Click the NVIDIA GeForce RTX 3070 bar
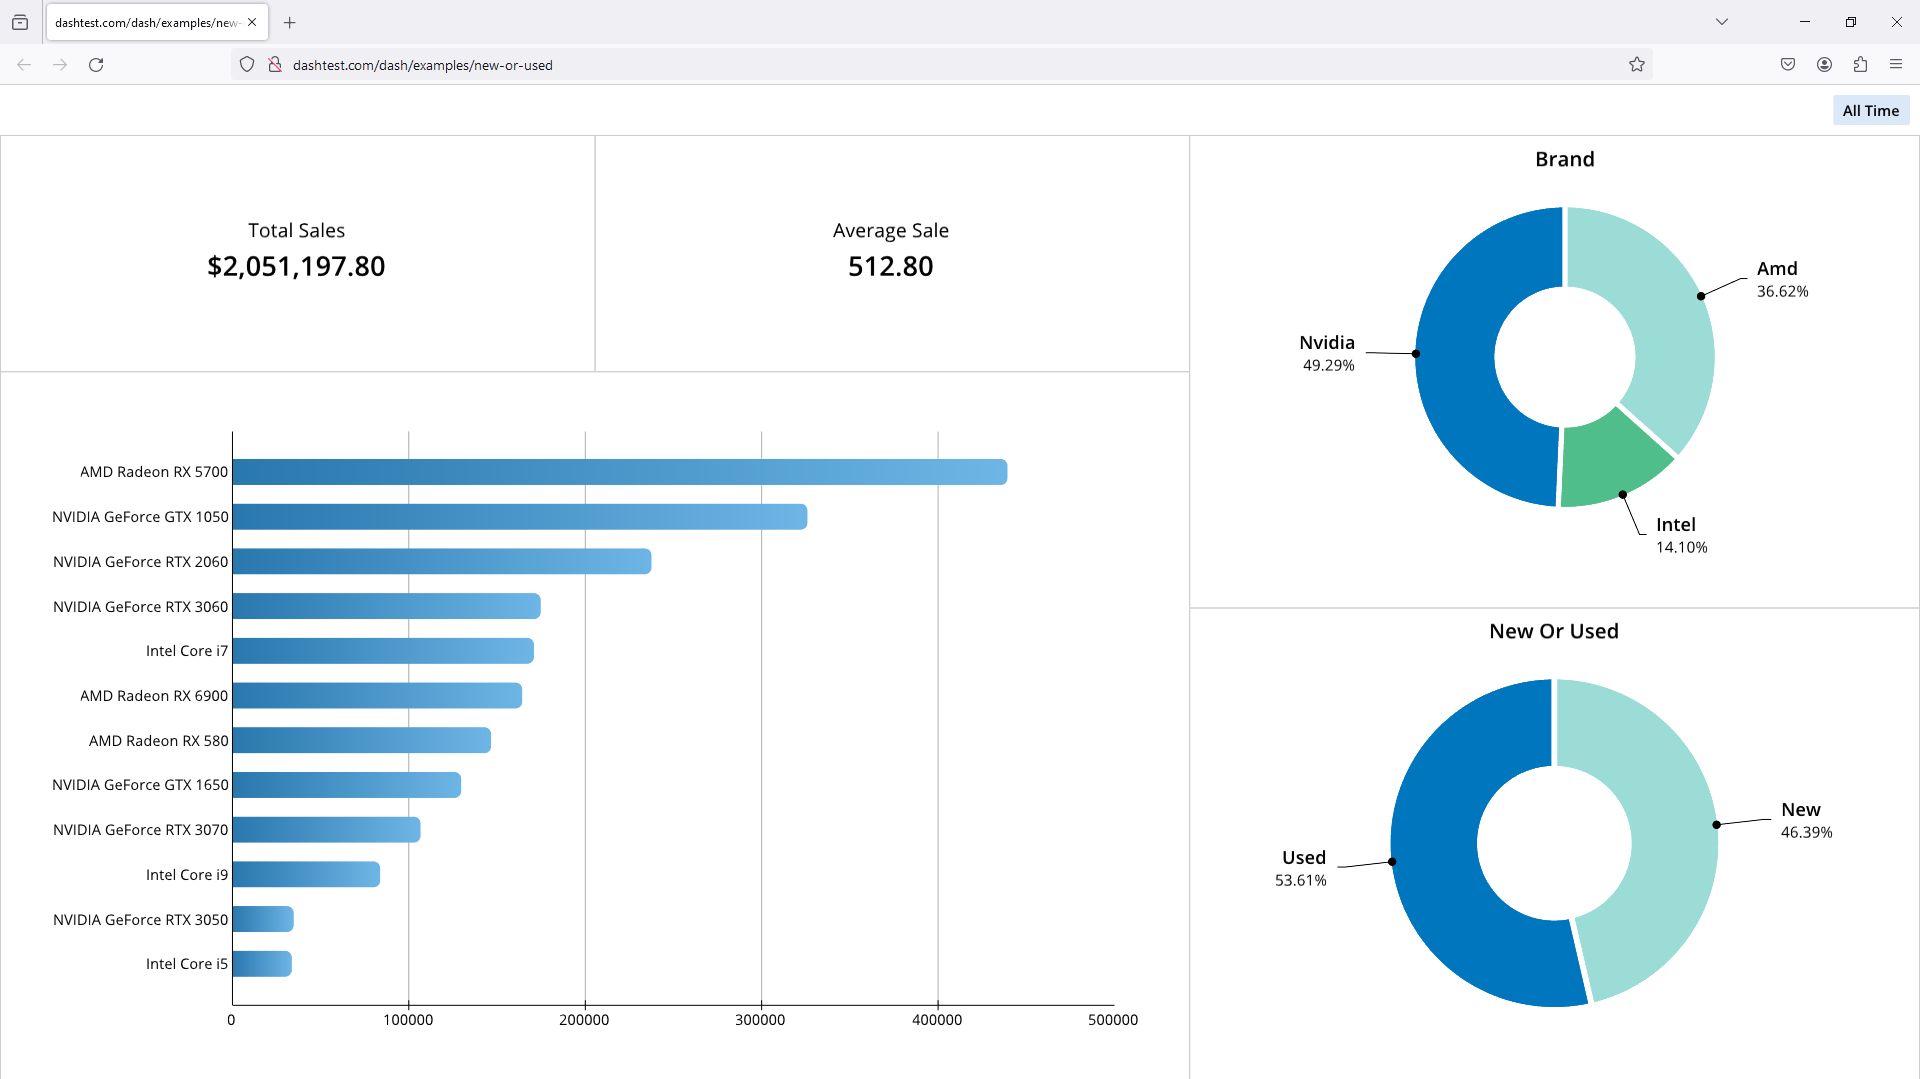 pyautogui.click(x=326, y=830)
